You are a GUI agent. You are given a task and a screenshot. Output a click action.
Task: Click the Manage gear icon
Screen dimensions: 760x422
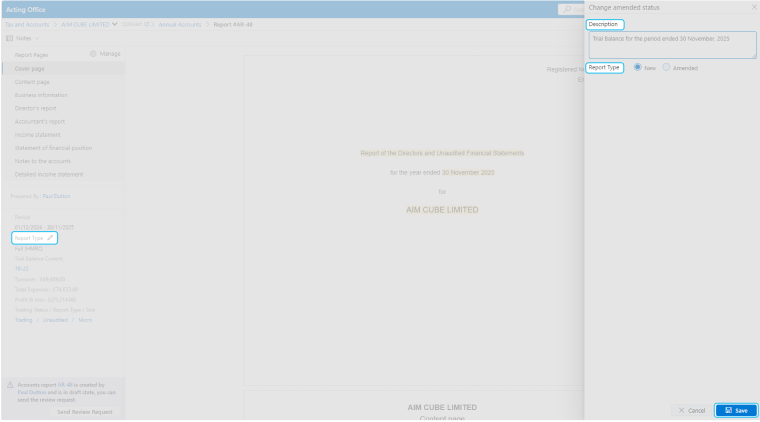click(93, 54)
